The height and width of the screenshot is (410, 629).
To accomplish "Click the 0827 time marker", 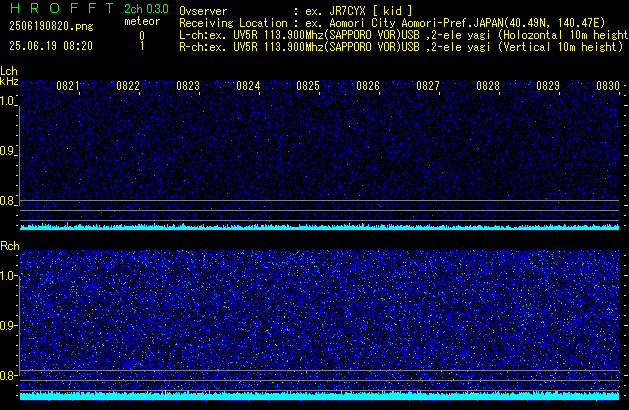I will (428, 86).
